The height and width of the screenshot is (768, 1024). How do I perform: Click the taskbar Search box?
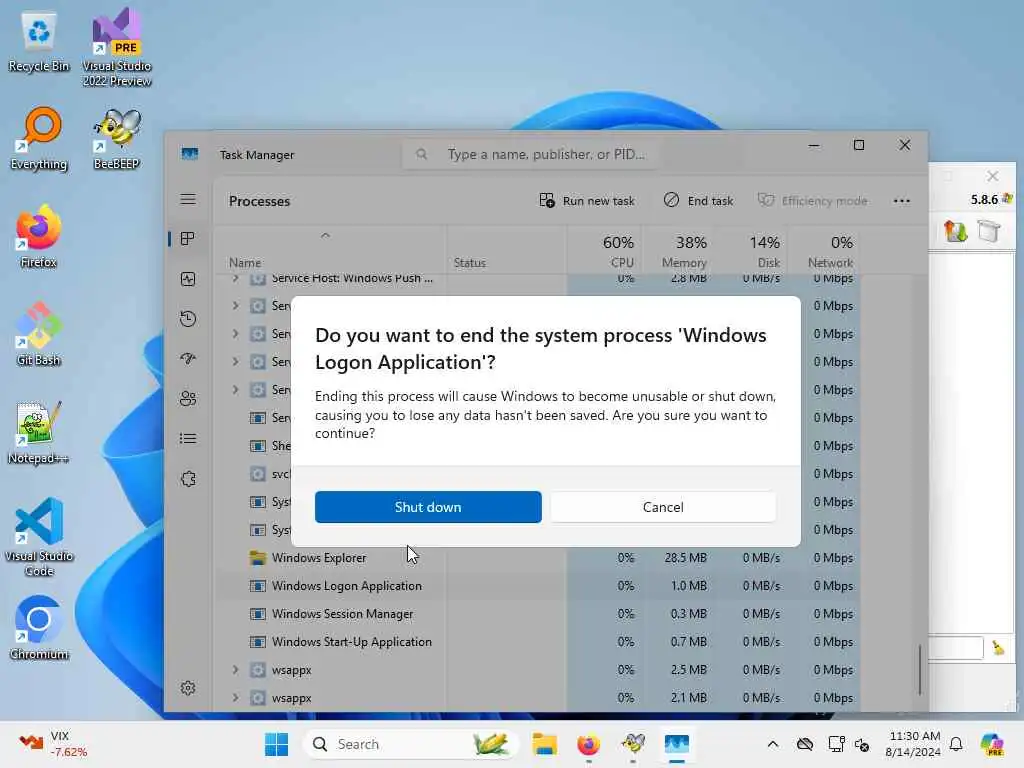pos(411,744)
